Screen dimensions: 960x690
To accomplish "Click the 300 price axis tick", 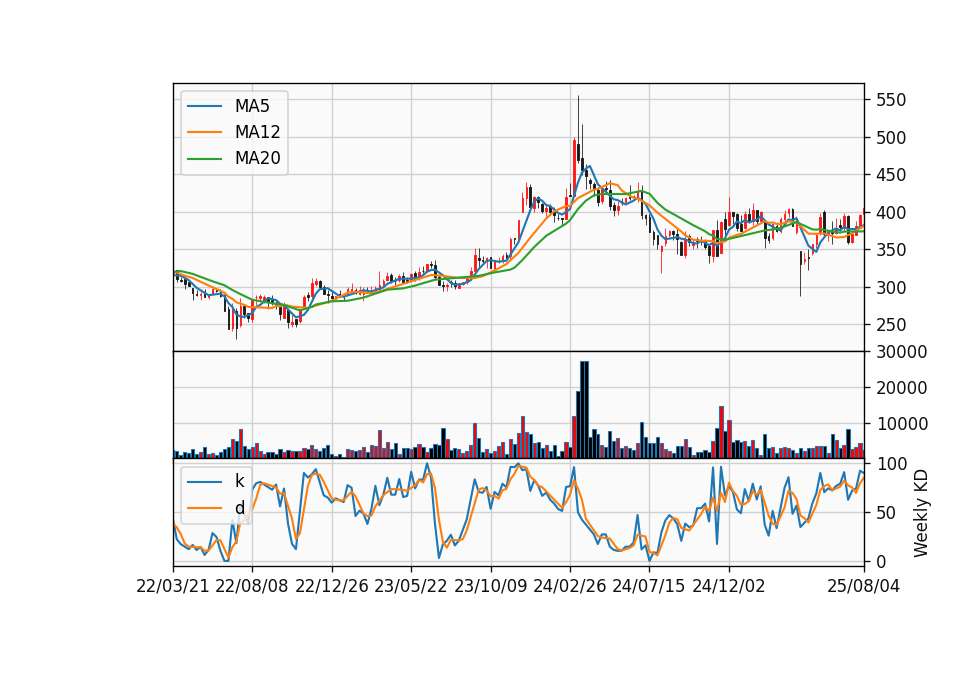I will [x=891, y=287].
